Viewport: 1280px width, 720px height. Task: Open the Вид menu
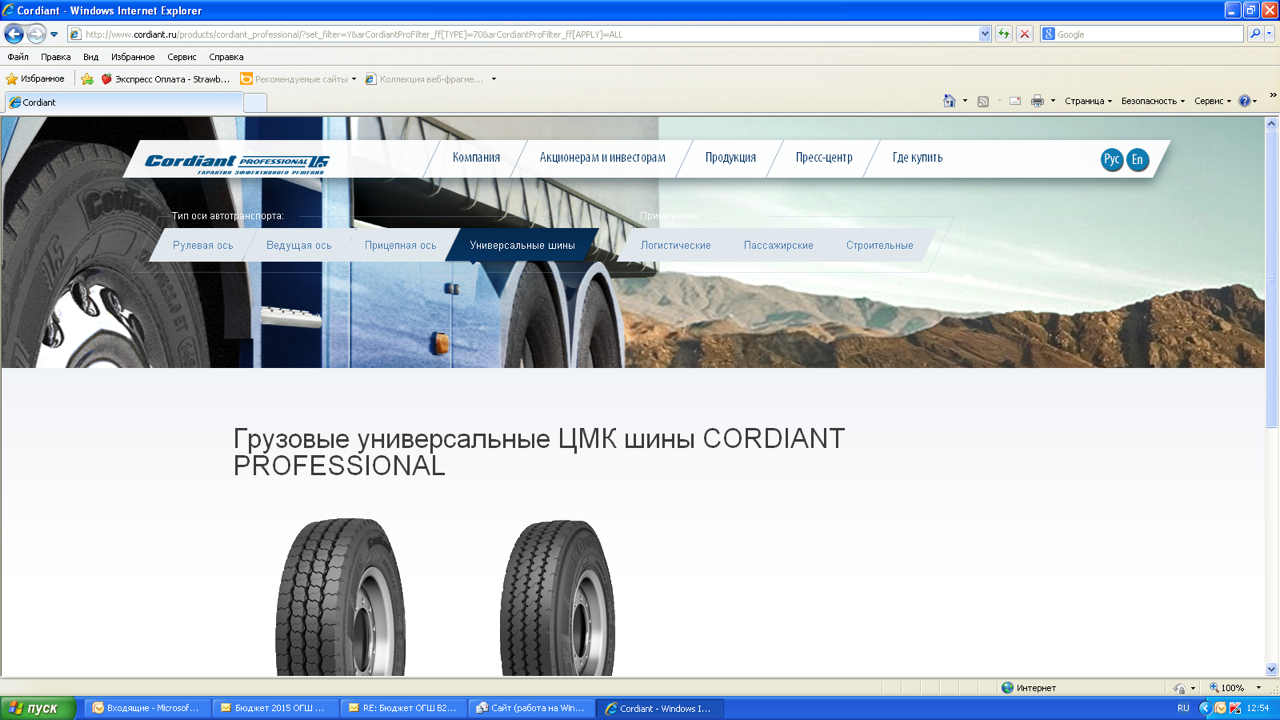point(91,57)
